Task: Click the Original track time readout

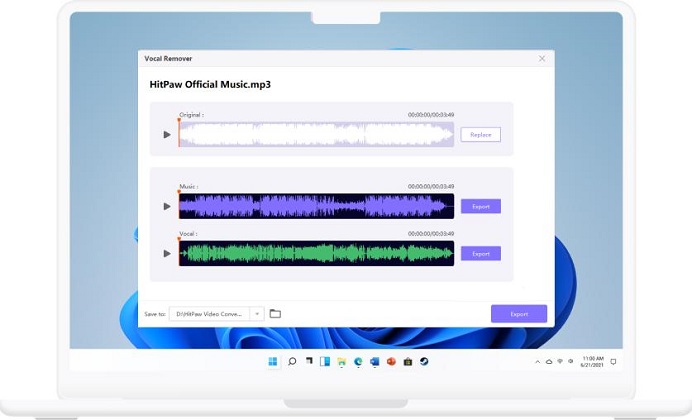Action: [431, 115]
